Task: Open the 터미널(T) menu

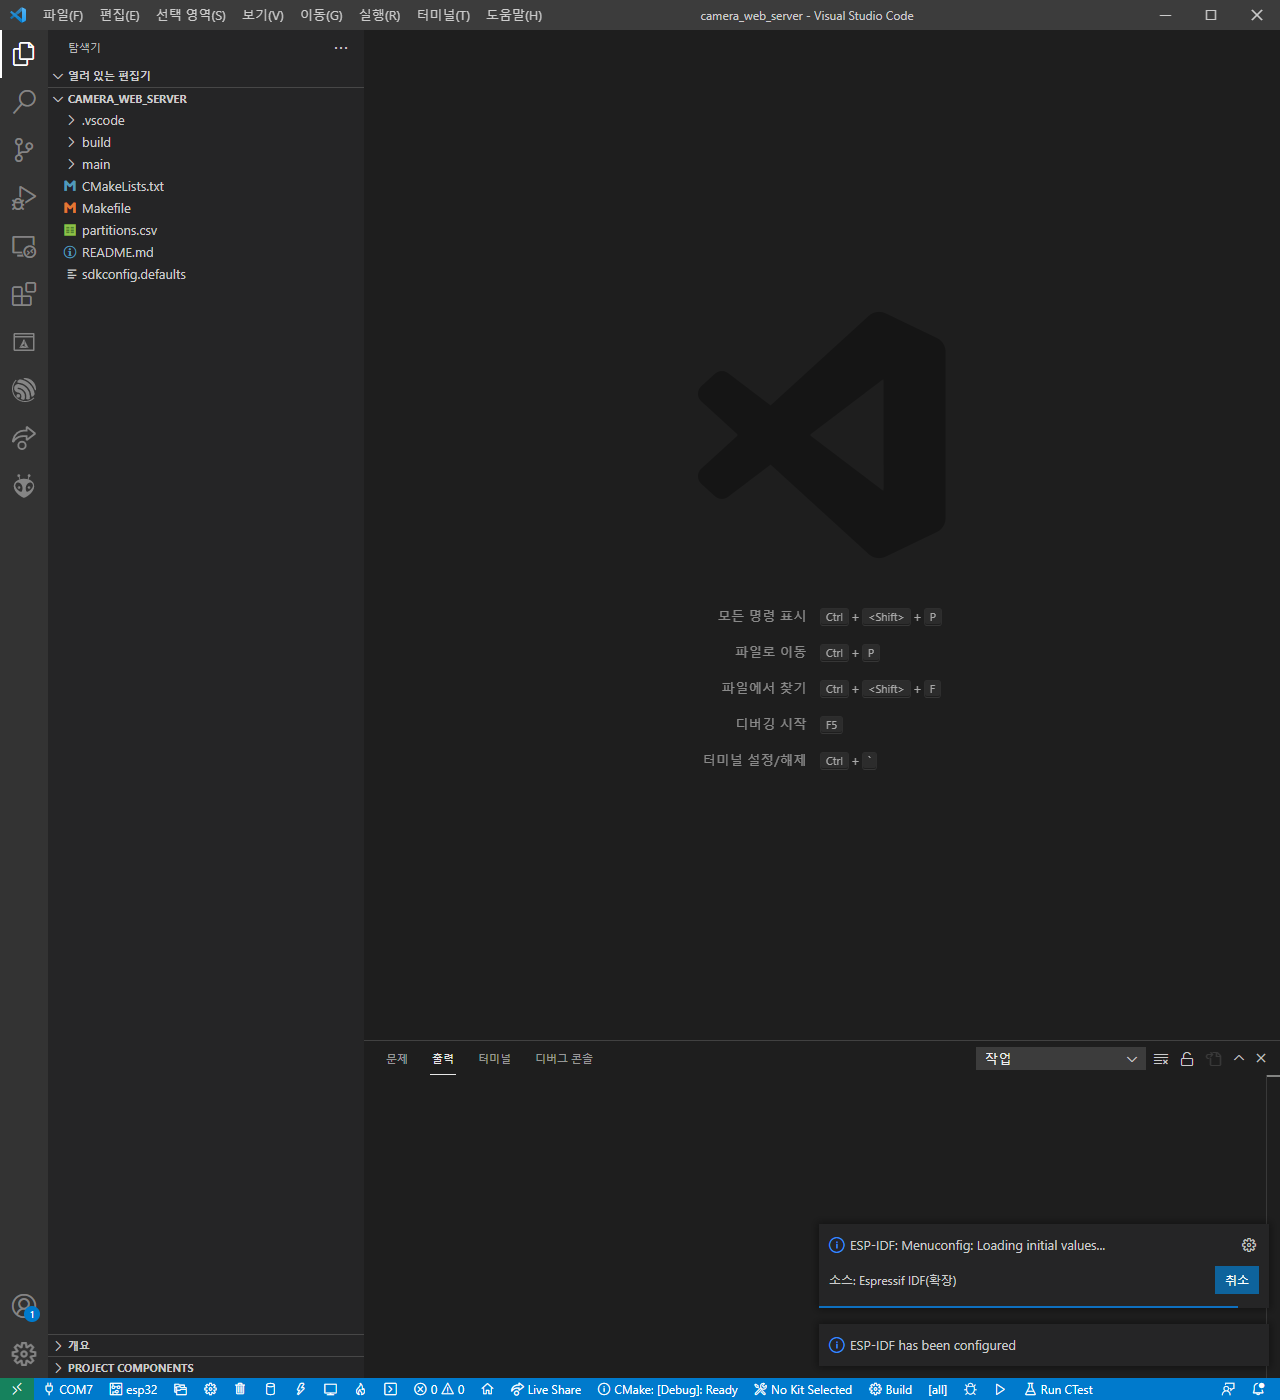Action: point(443,15)
